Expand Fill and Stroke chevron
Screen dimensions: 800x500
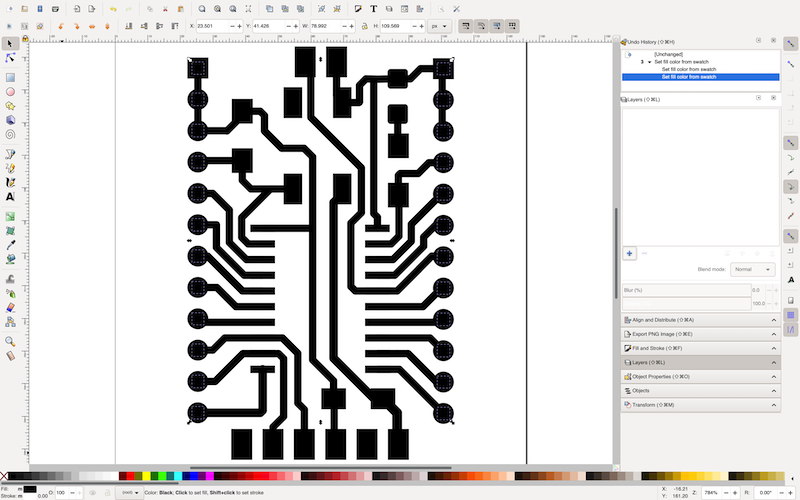[773, 348]
